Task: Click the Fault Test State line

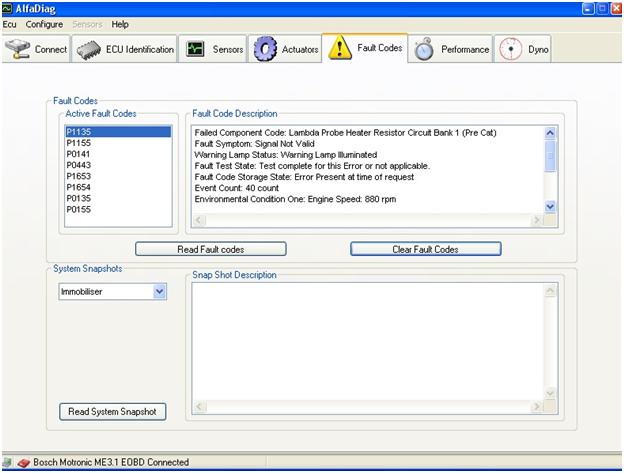Action: [312, 166]
